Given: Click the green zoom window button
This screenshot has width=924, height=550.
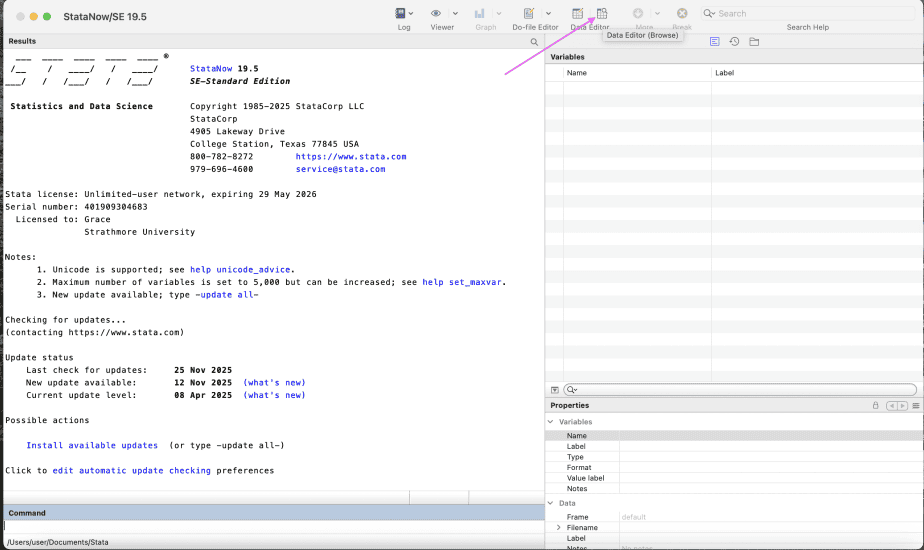Looking at the screenshot, I should tap(47, 17).
